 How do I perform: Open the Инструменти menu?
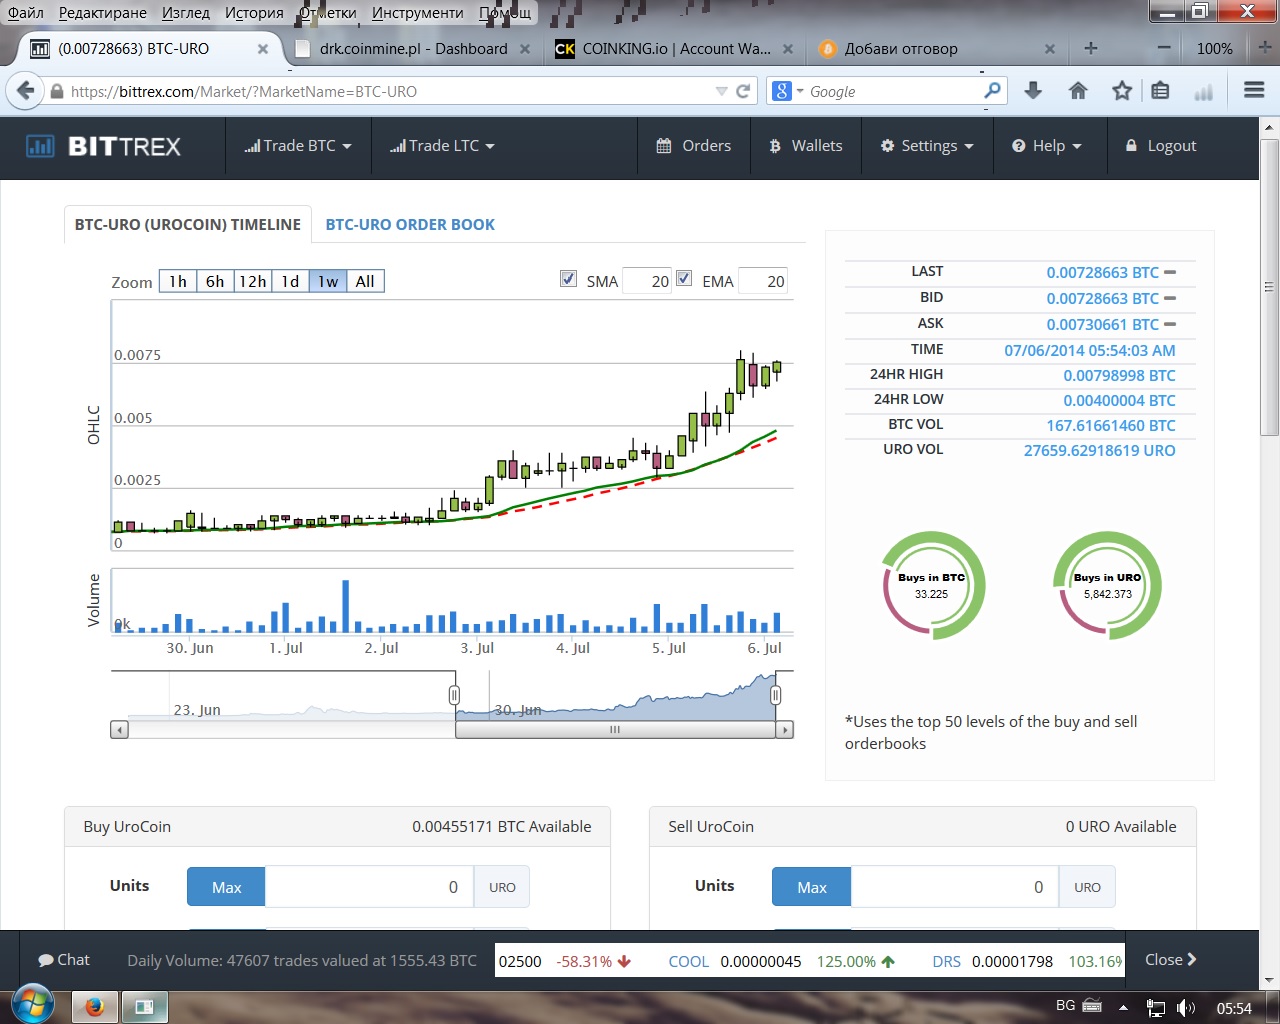[x=418, y=13]
